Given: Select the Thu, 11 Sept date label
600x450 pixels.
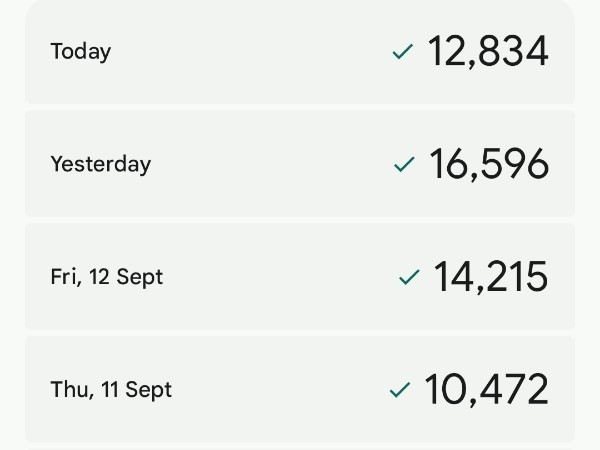Looking at the screenshot, I should point(111,390).
